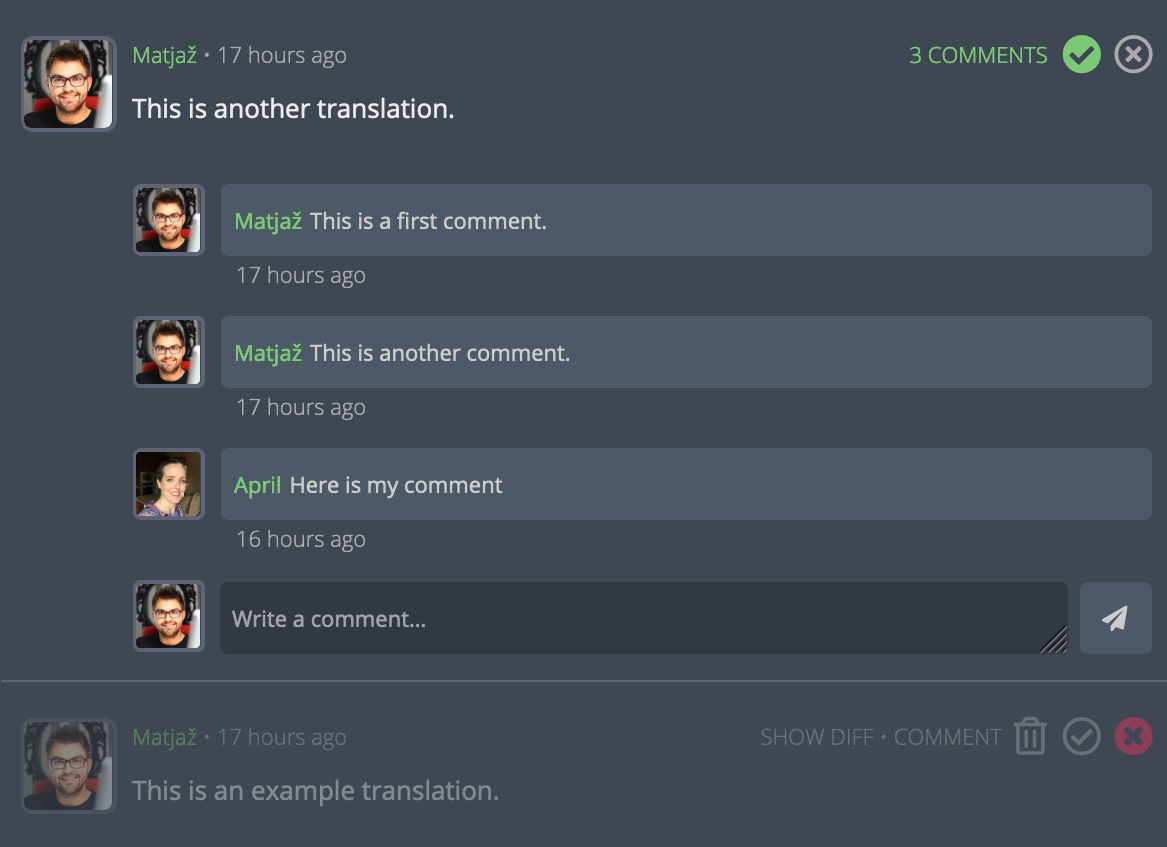
Task: Open SHOW DIFF for the example translation
Action: [817, 738]
